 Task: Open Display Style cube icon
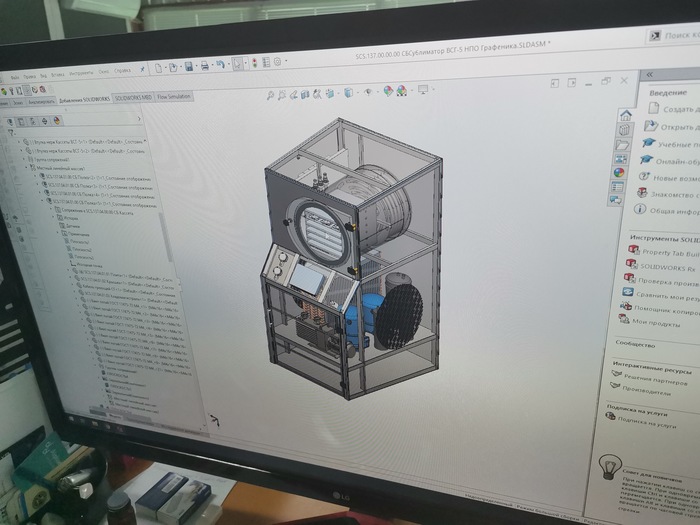[349, 92]
